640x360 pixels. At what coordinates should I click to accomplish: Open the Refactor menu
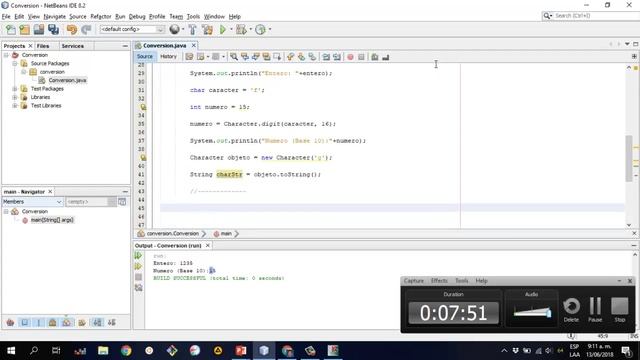pyautogui.click(x=101, y=16)
